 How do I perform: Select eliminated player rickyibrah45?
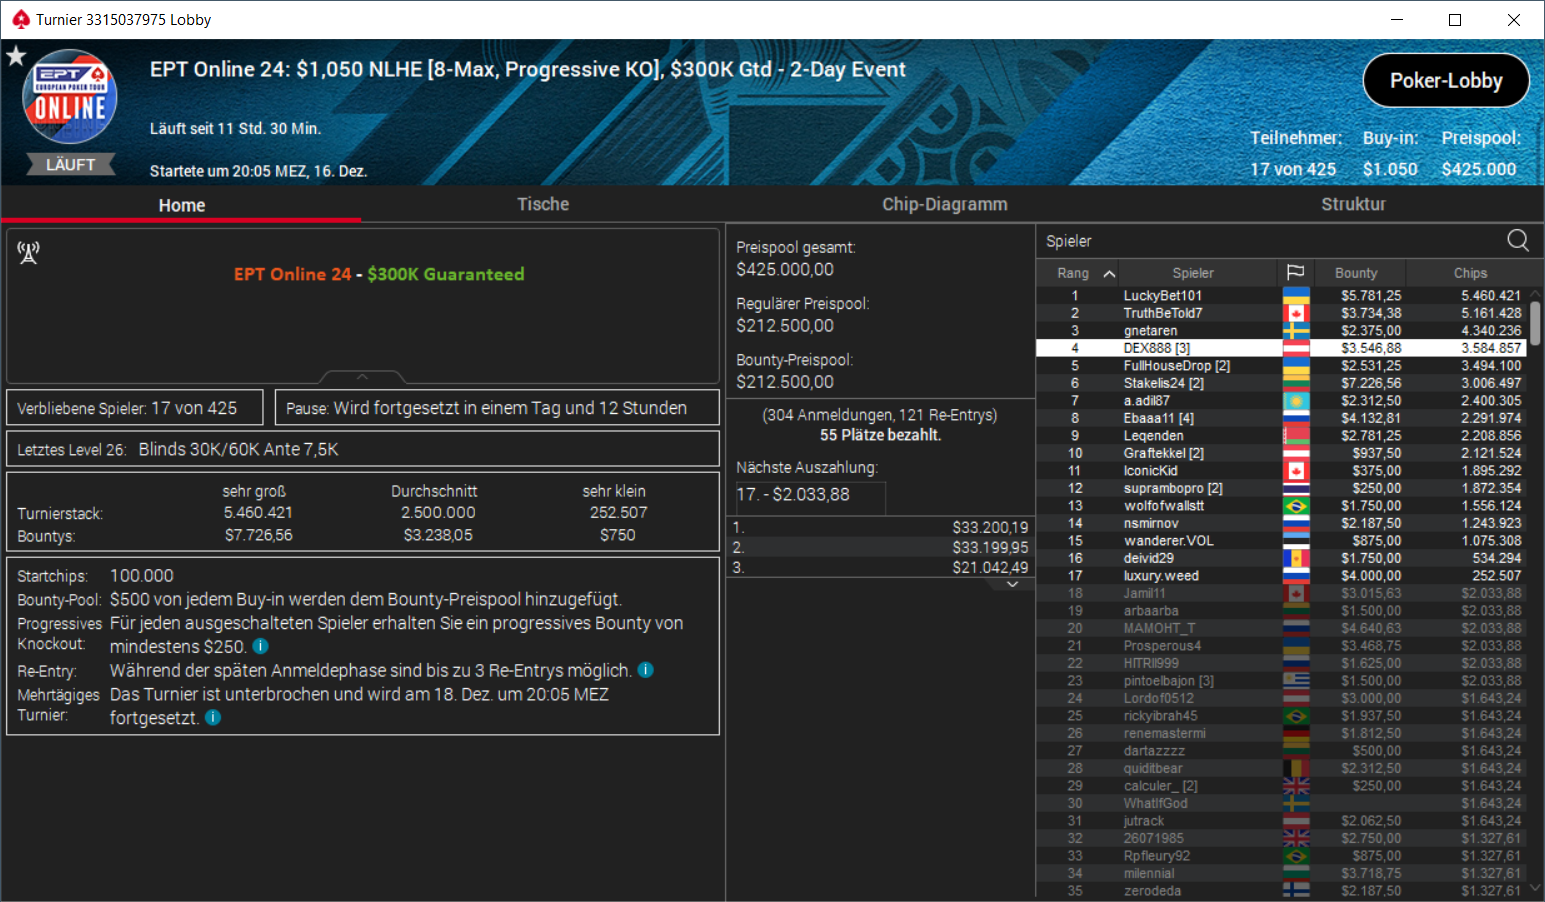(1282, 716)
